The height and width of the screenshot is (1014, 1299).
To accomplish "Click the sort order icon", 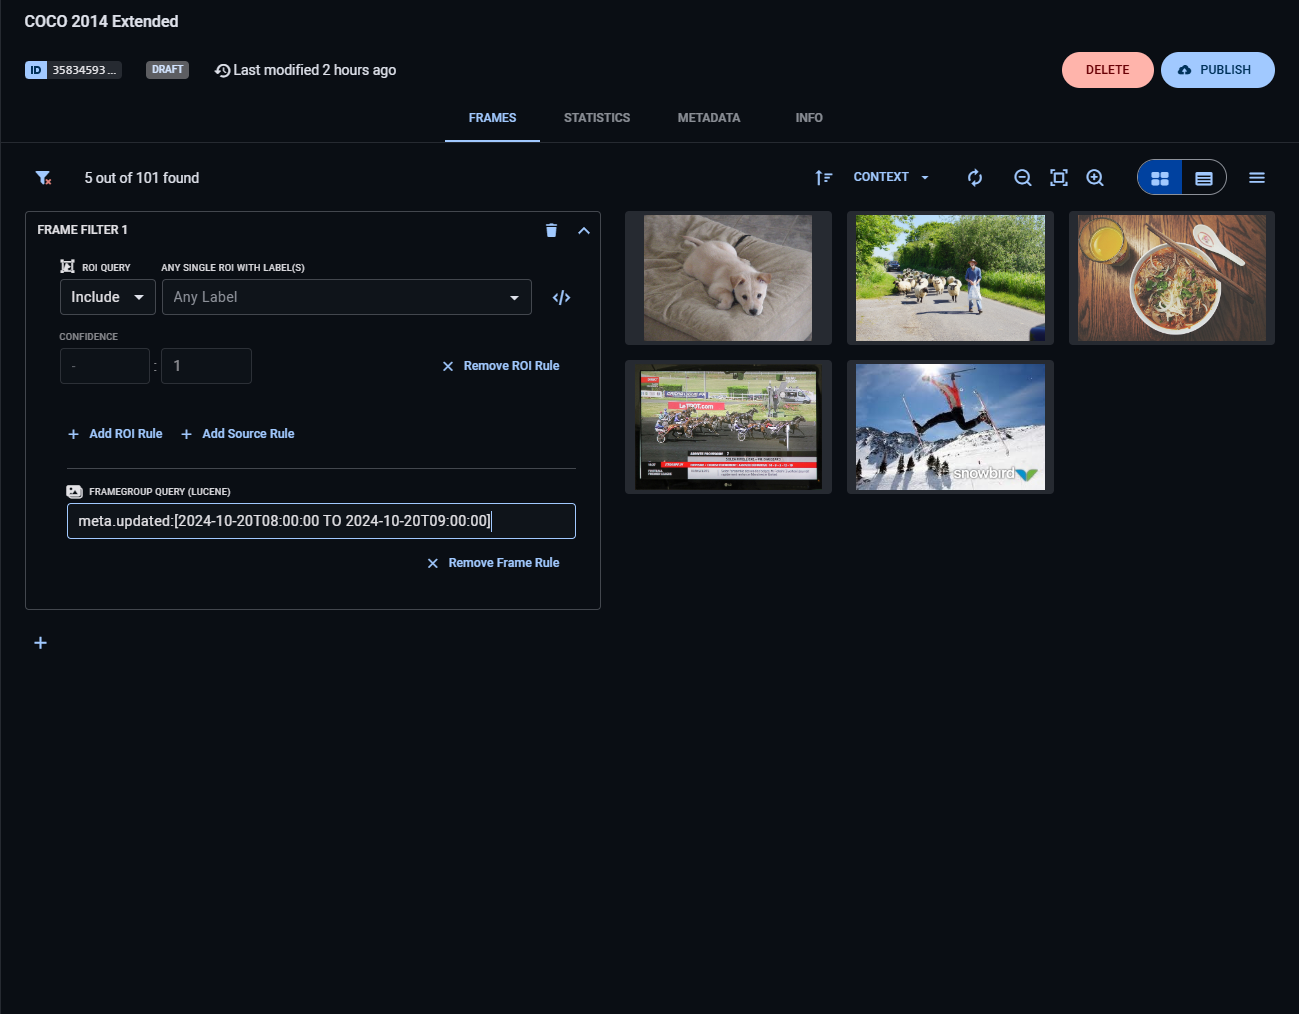I will tap(823, 178).
